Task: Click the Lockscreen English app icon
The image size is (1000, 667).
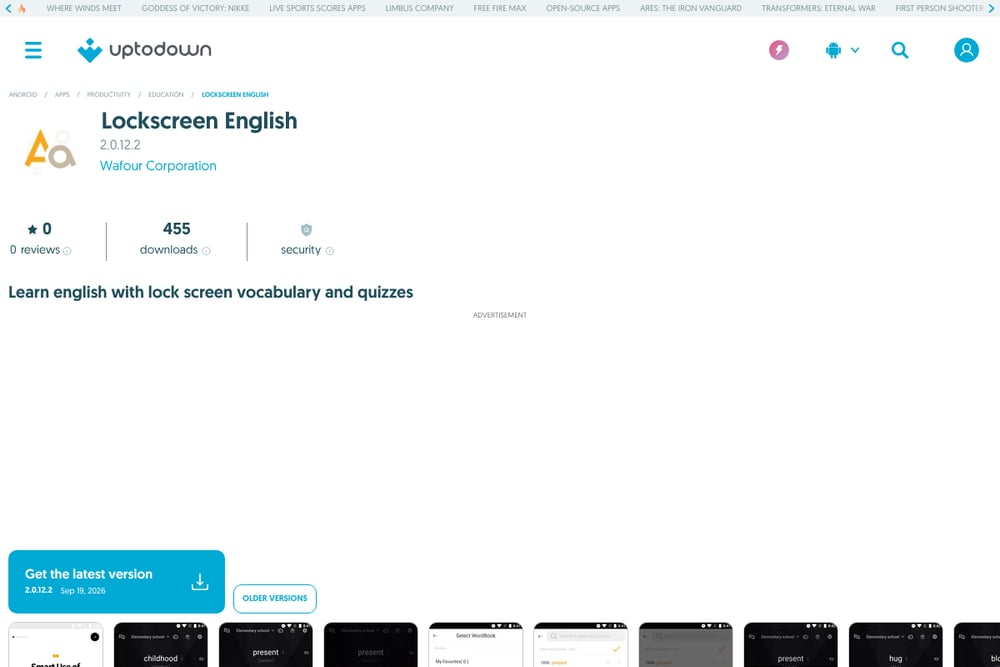Action: click(50, 150)
